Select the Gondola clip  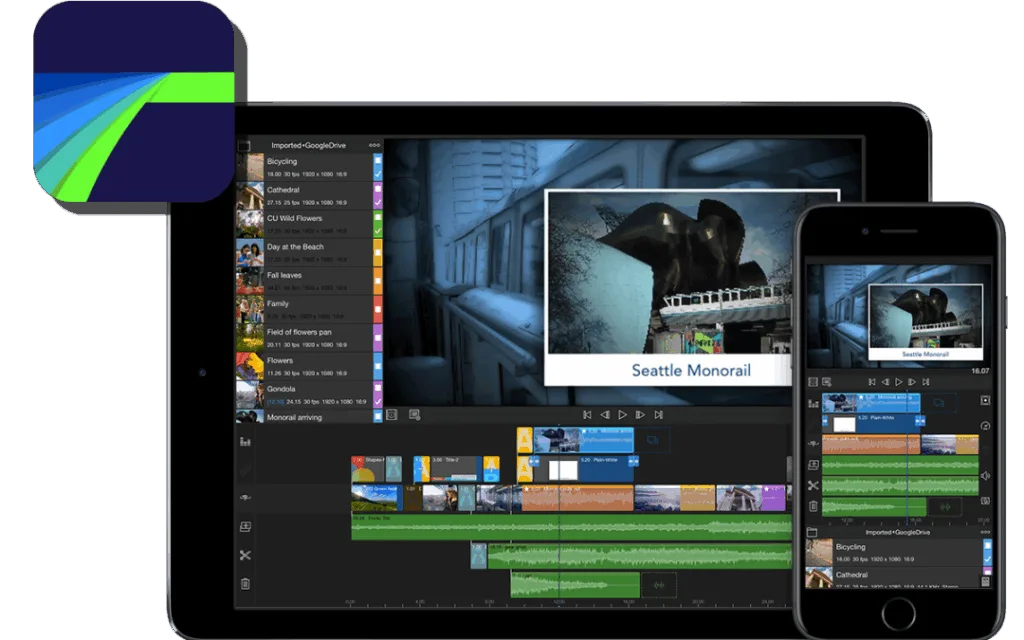coord(309,394)
